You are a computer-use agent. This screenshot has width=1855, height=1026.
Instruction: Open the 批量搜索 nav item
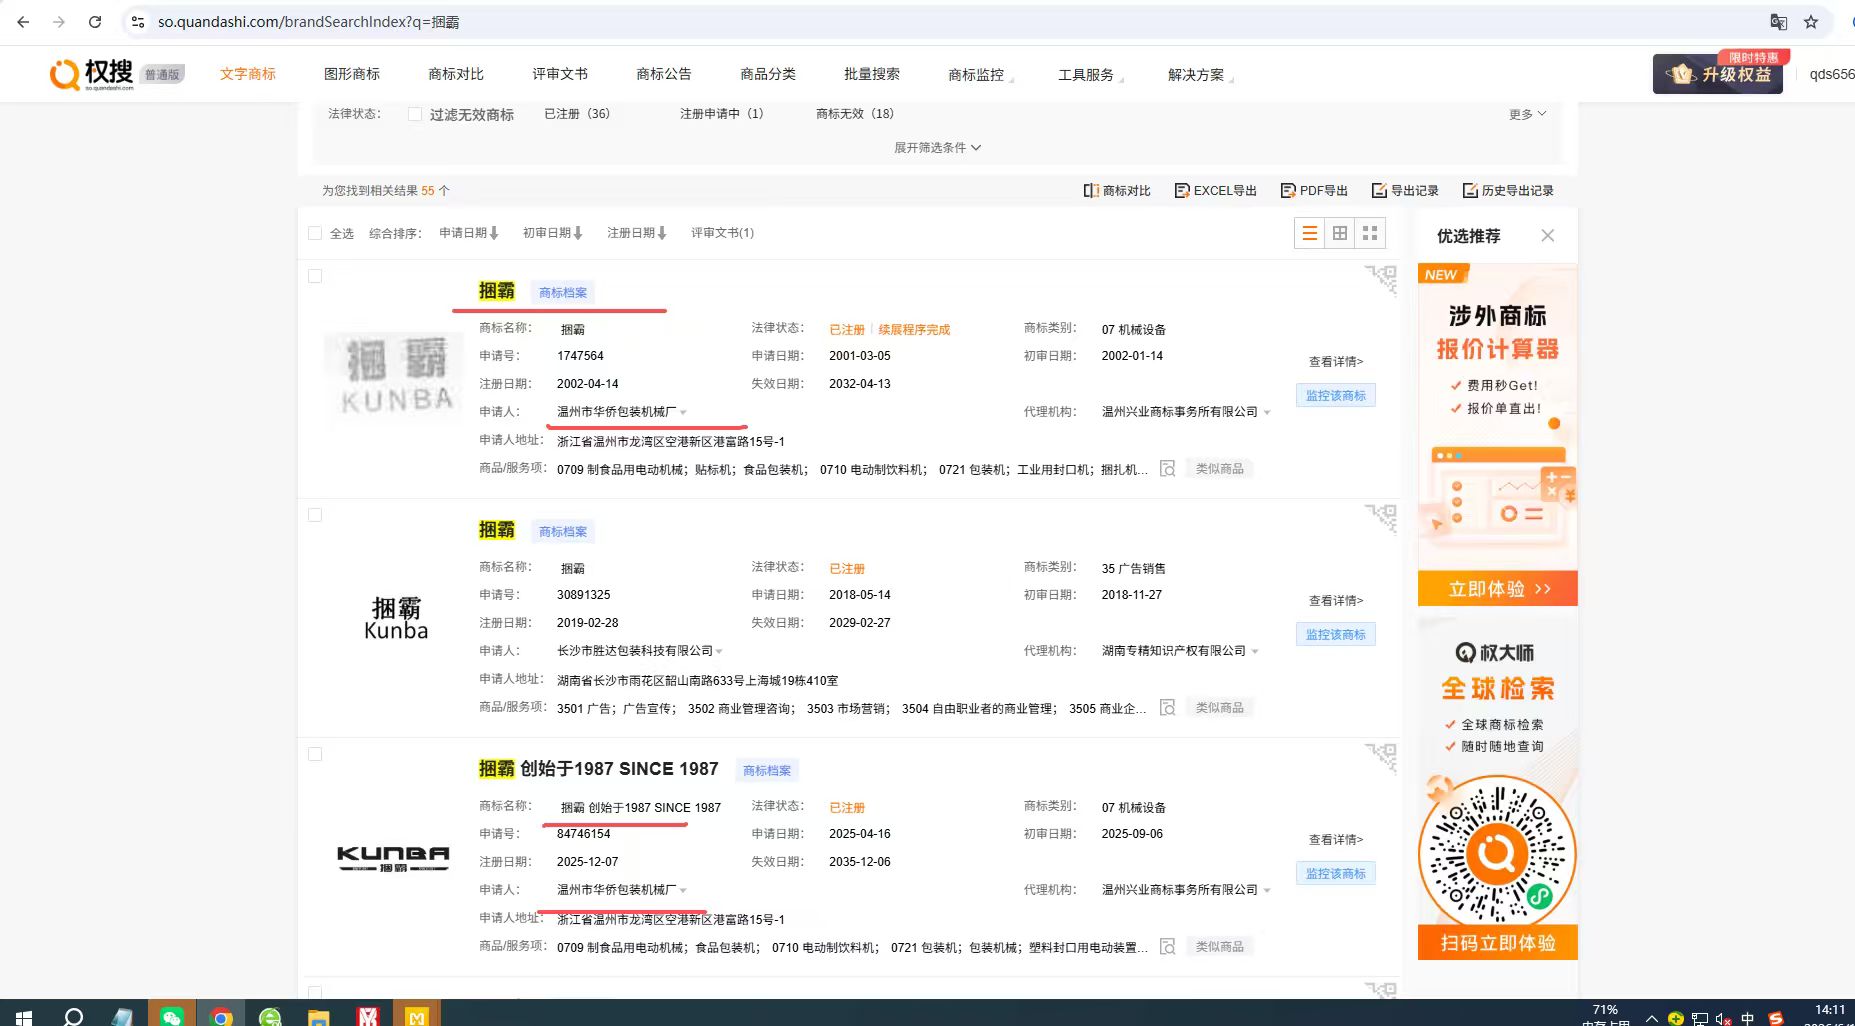[872, 74]
